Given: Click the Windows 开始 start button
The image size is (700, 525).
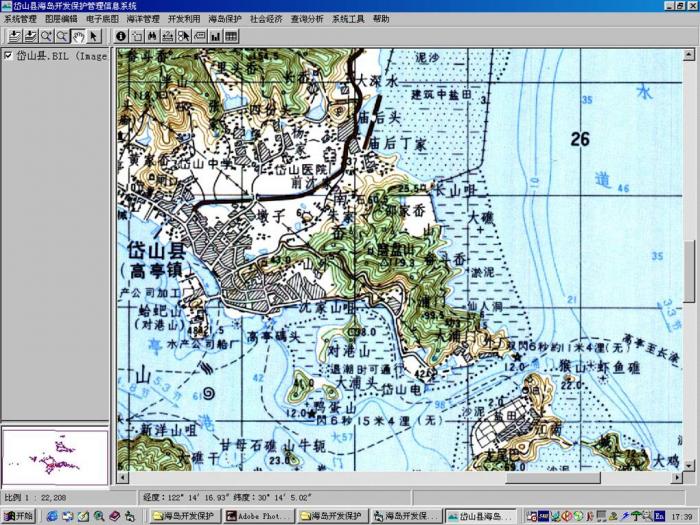Looking at the screenshot, I should [18, 516].
